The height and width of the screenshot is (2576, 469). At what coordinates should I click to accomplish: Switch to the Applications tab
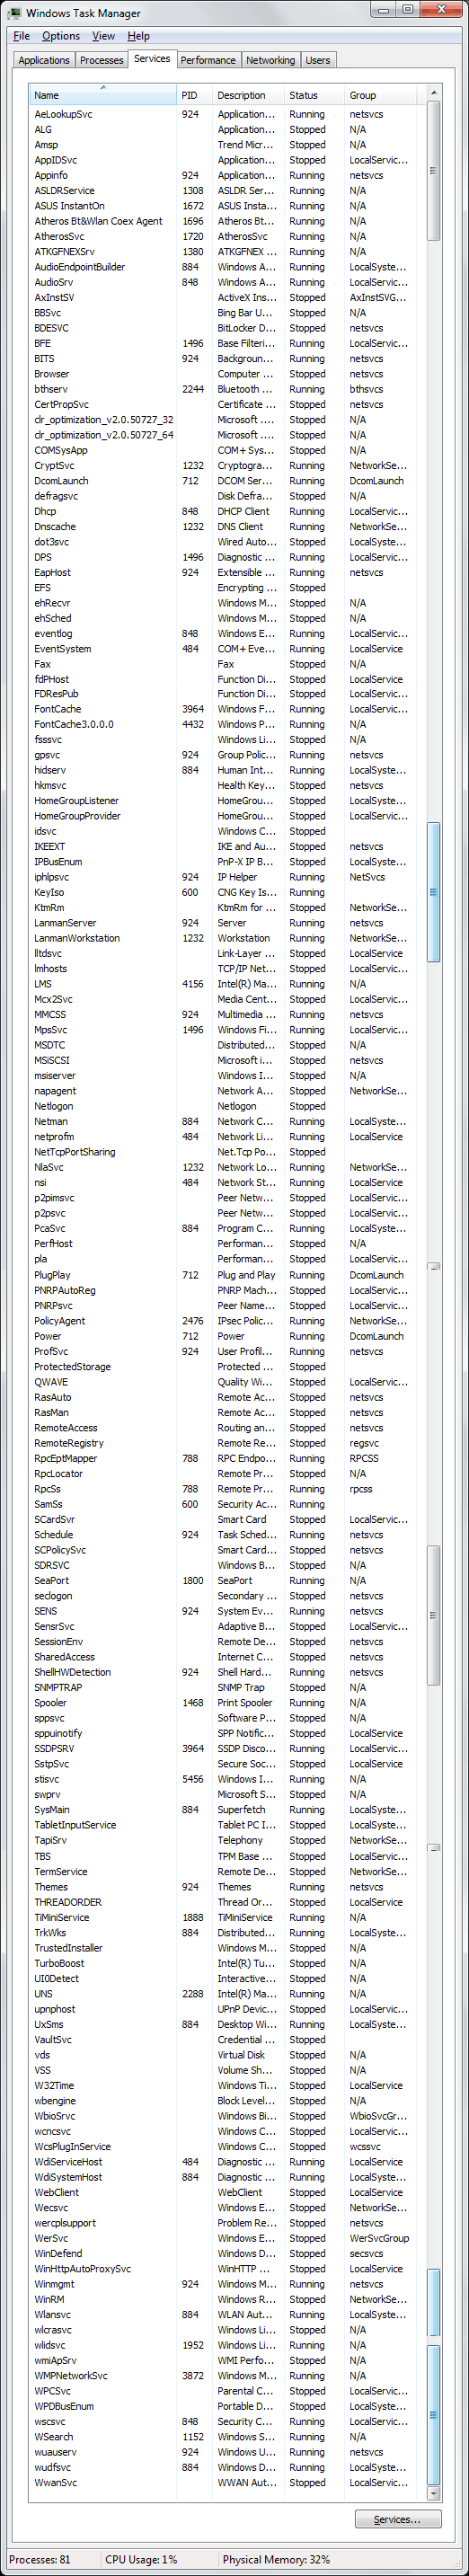[x=44, y=60]
